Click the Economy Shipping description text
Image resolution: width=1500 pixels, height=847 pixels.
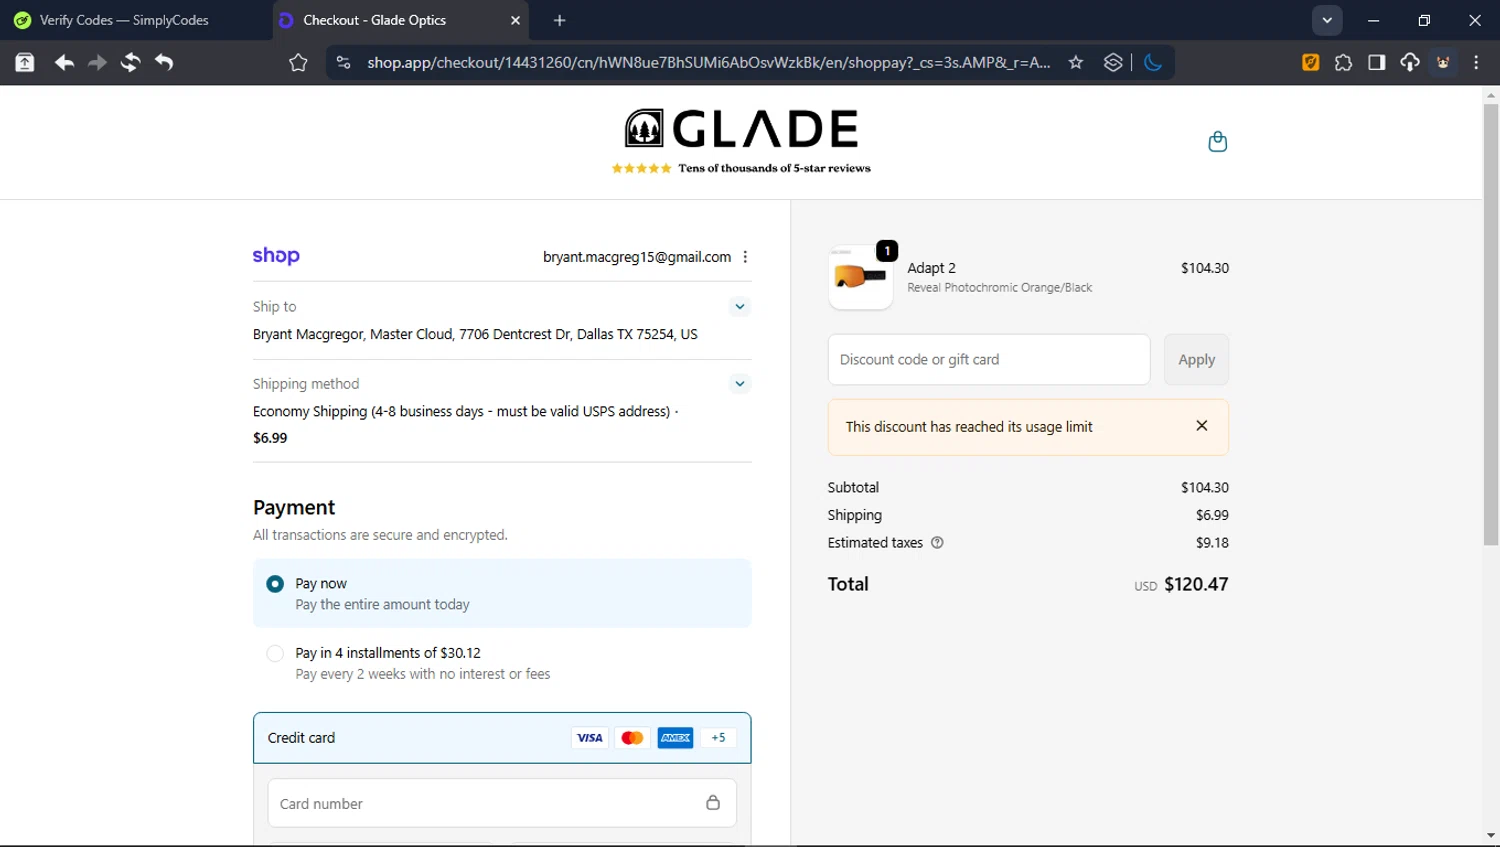tap(465, 411)
